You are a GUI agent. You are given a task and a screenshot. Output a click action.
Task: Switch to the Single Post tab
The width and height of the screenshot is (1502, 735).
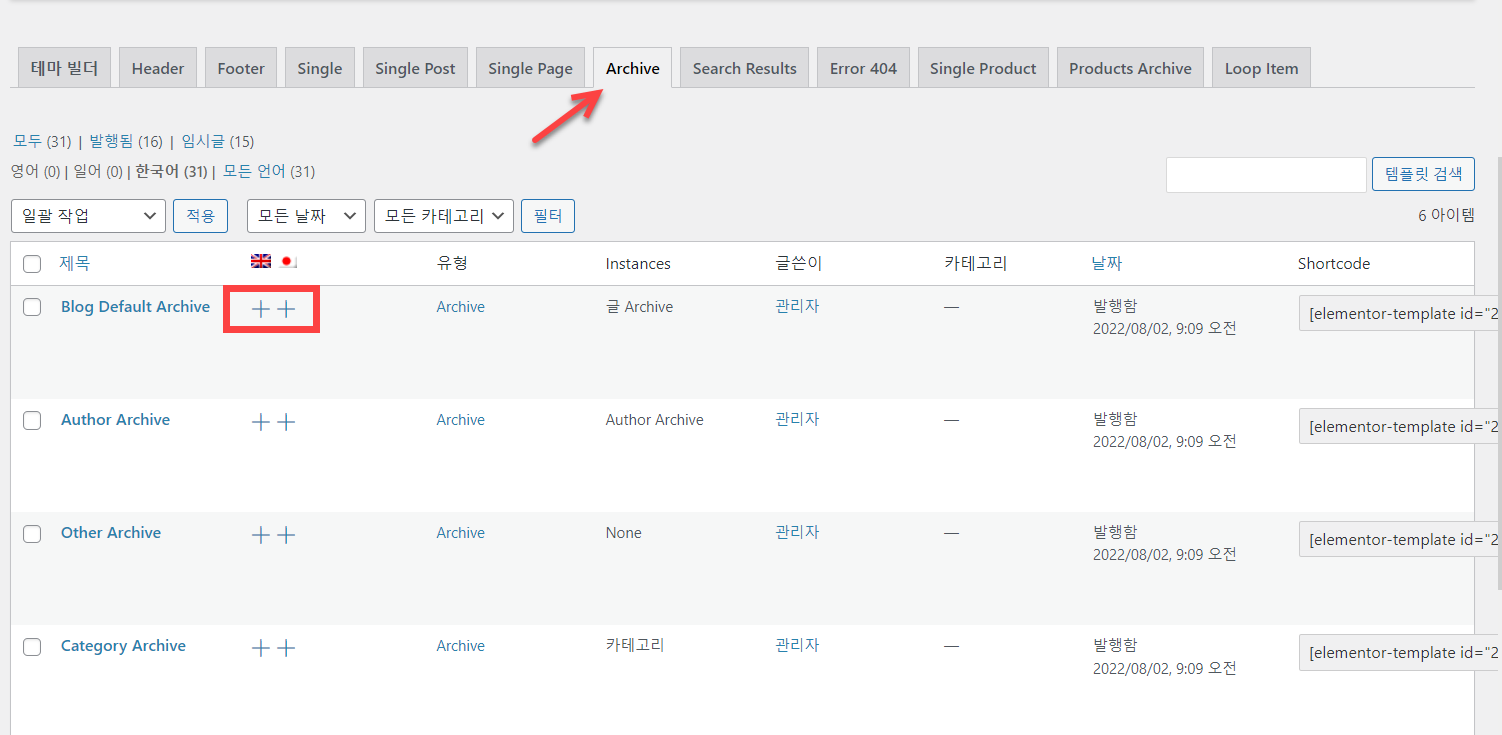415,68
